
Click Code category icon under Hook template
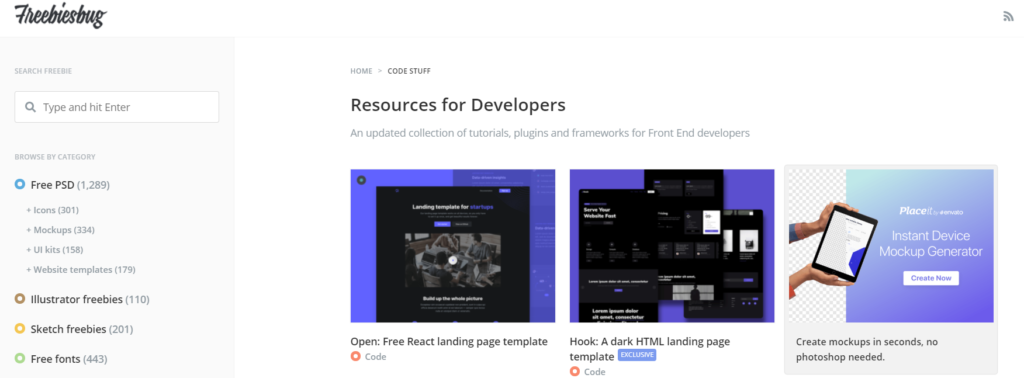(x=575, y=371)
